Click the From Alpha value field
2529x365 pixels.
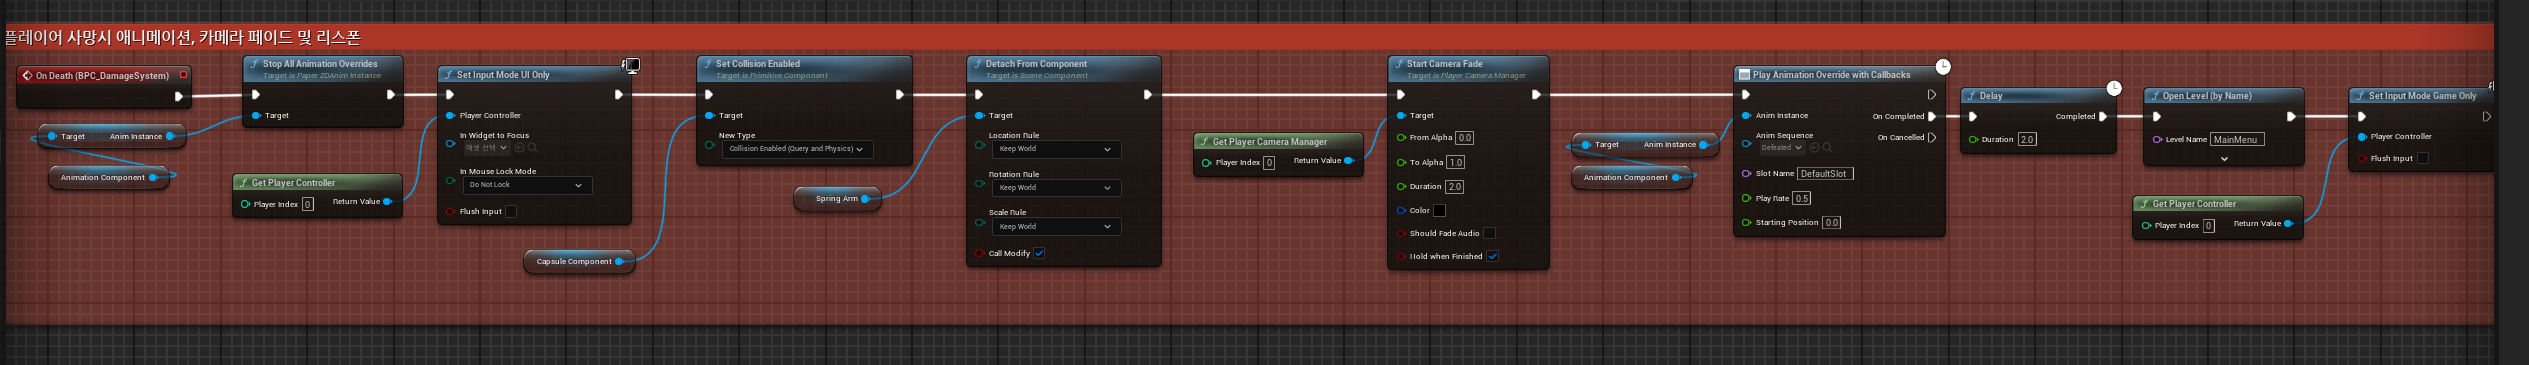(1464, 138)
